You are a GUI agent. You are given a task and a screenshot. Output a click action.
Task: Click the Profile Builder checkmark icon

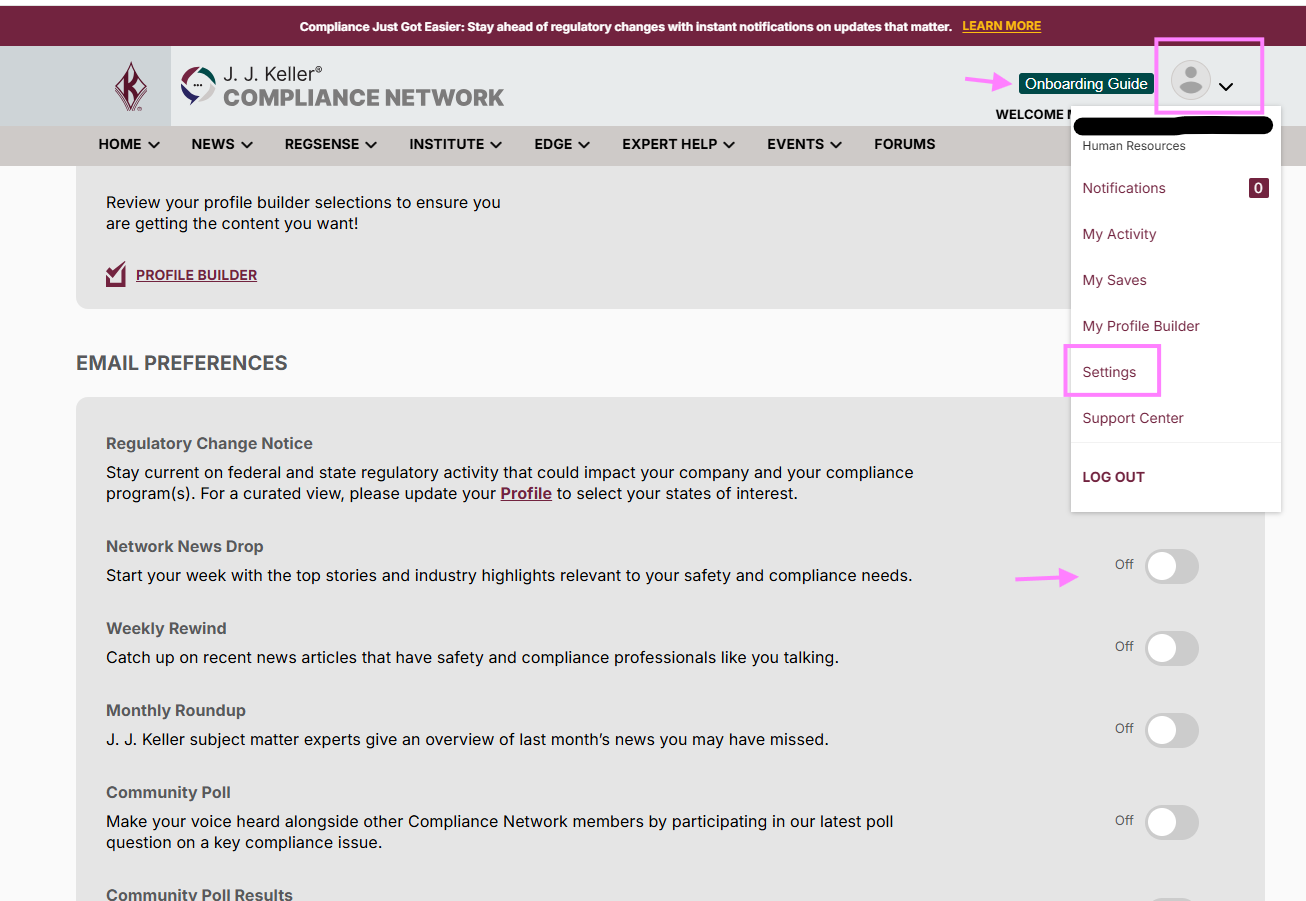[116, 274]
